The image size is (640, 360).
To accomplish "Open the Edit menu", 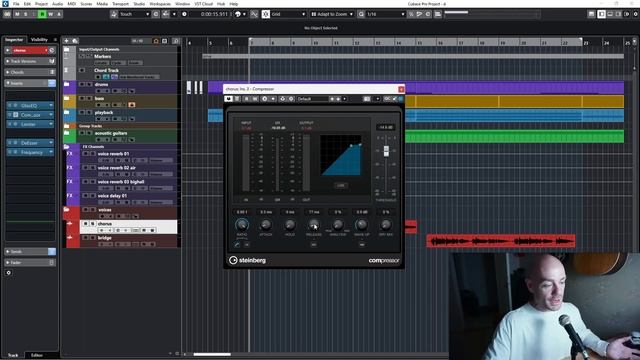I will coord(27,4).
